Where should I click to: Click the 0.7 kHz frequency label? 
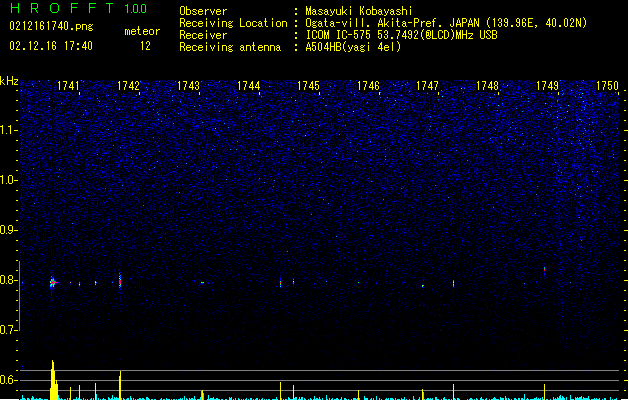[8, 330]
